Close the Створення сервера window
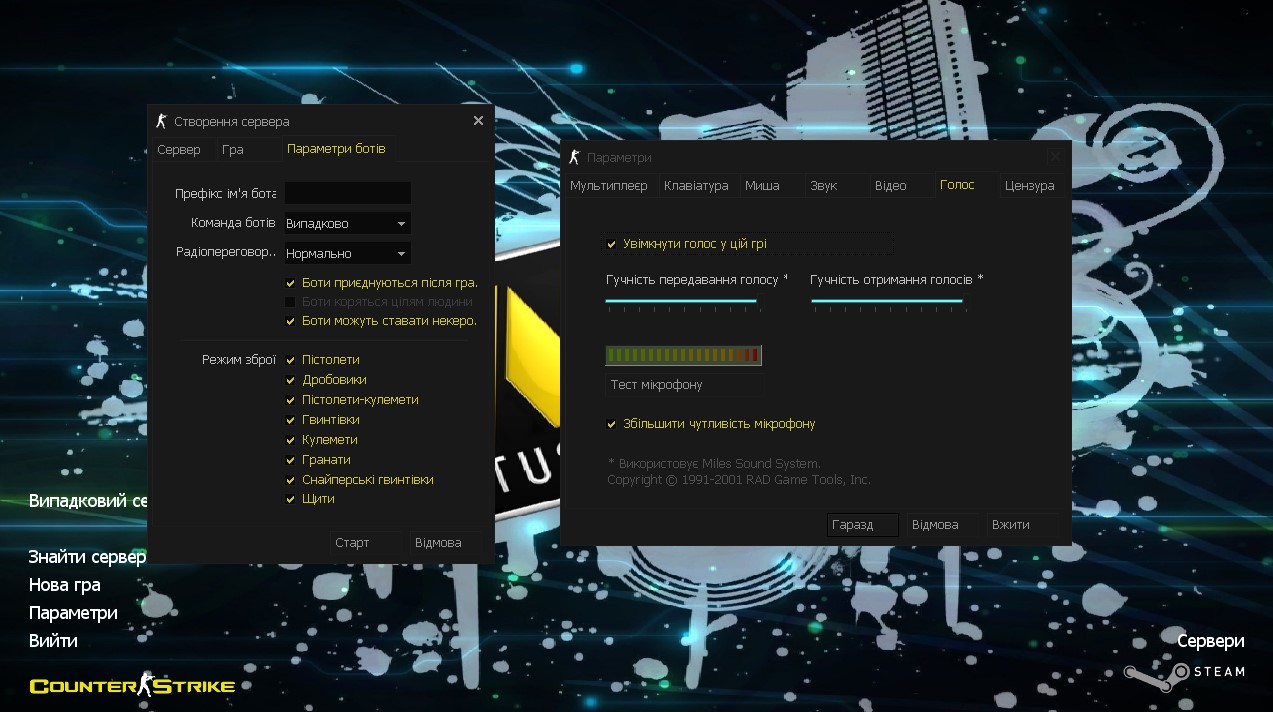Screen dimensions: 1273x712 478,121
